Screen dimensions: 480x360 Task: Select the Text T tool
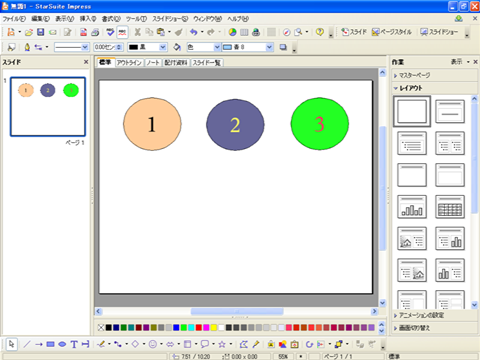pos(74,344)
